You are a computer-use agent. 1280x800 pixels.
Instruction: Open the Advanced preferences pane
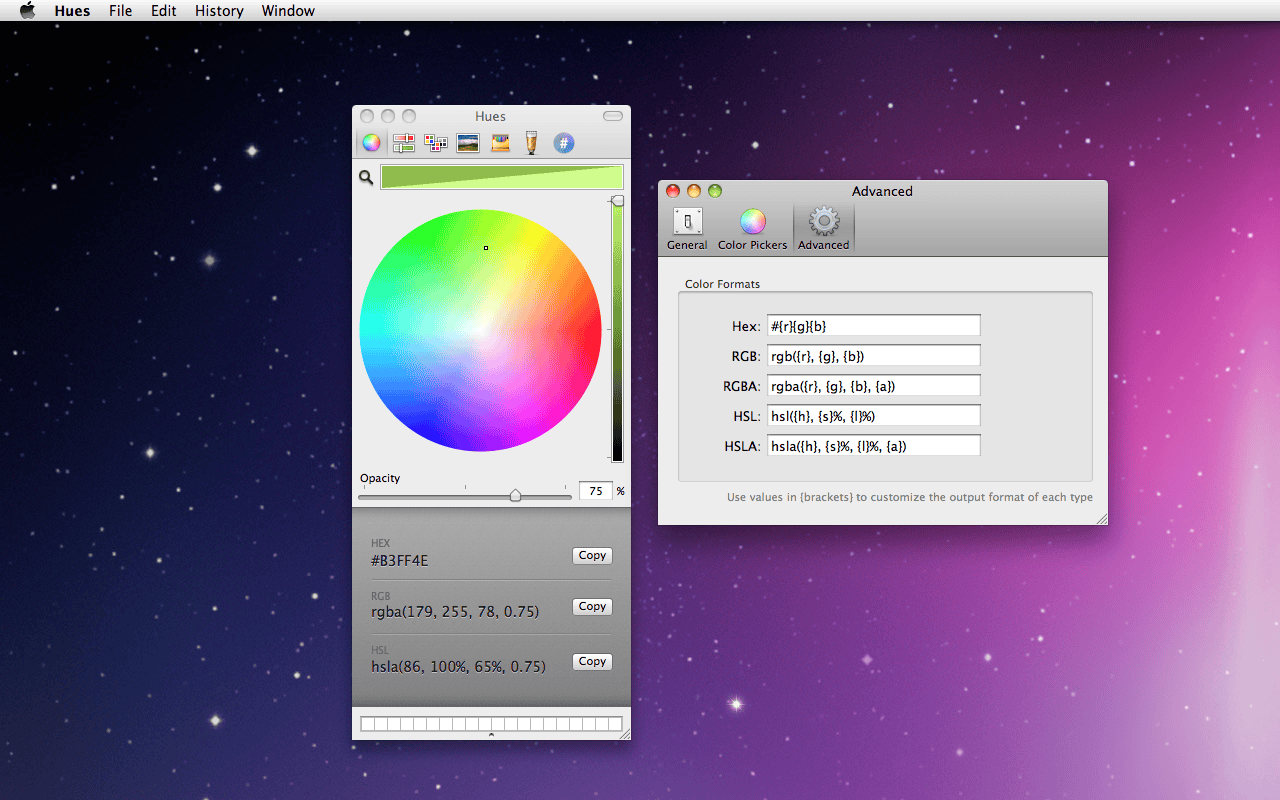823,227
